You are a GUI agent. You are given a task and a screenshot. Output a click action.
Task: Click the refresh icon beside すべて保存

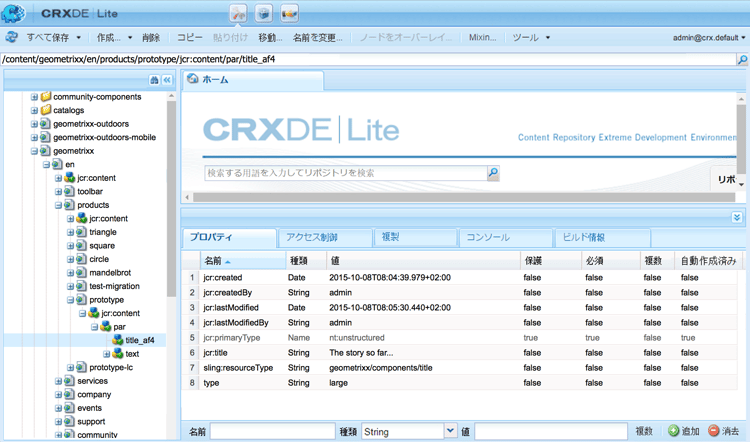coord(11,37)
